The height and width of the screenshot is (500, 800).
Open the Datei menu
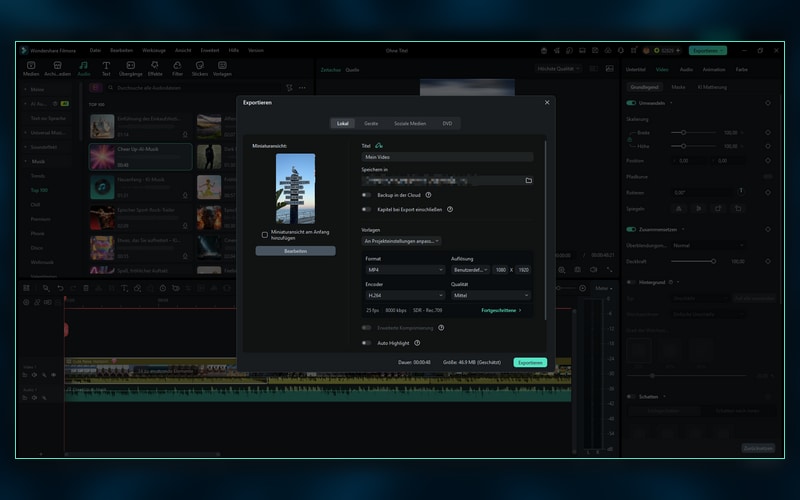[95, 51]
